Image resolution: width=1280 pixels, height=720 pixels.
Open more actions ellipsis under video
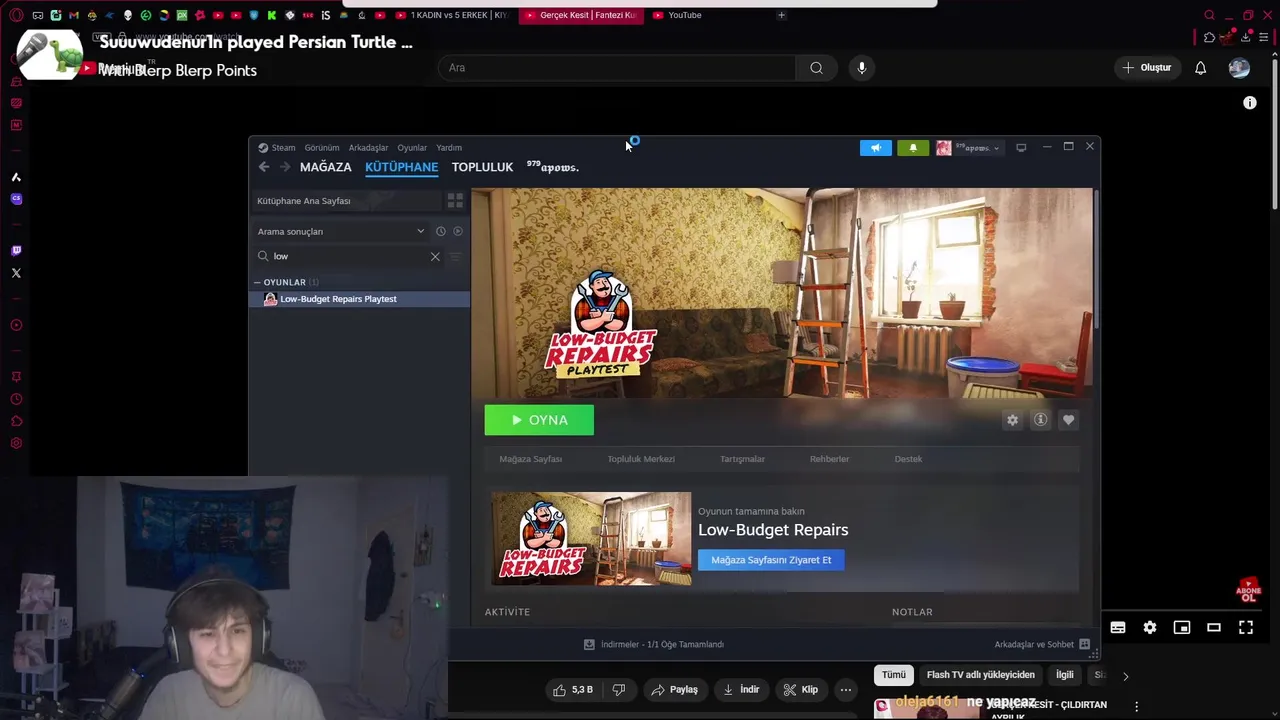click(846, 690)
